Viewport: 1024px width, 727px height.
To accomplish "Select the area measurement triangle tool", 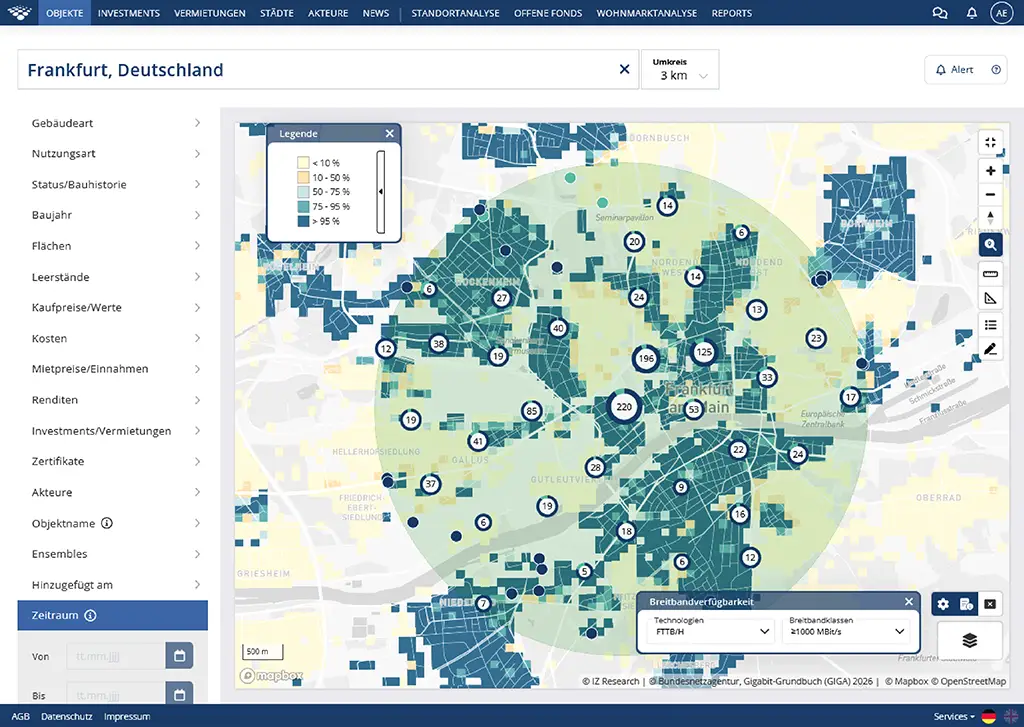I will (990, 299).
